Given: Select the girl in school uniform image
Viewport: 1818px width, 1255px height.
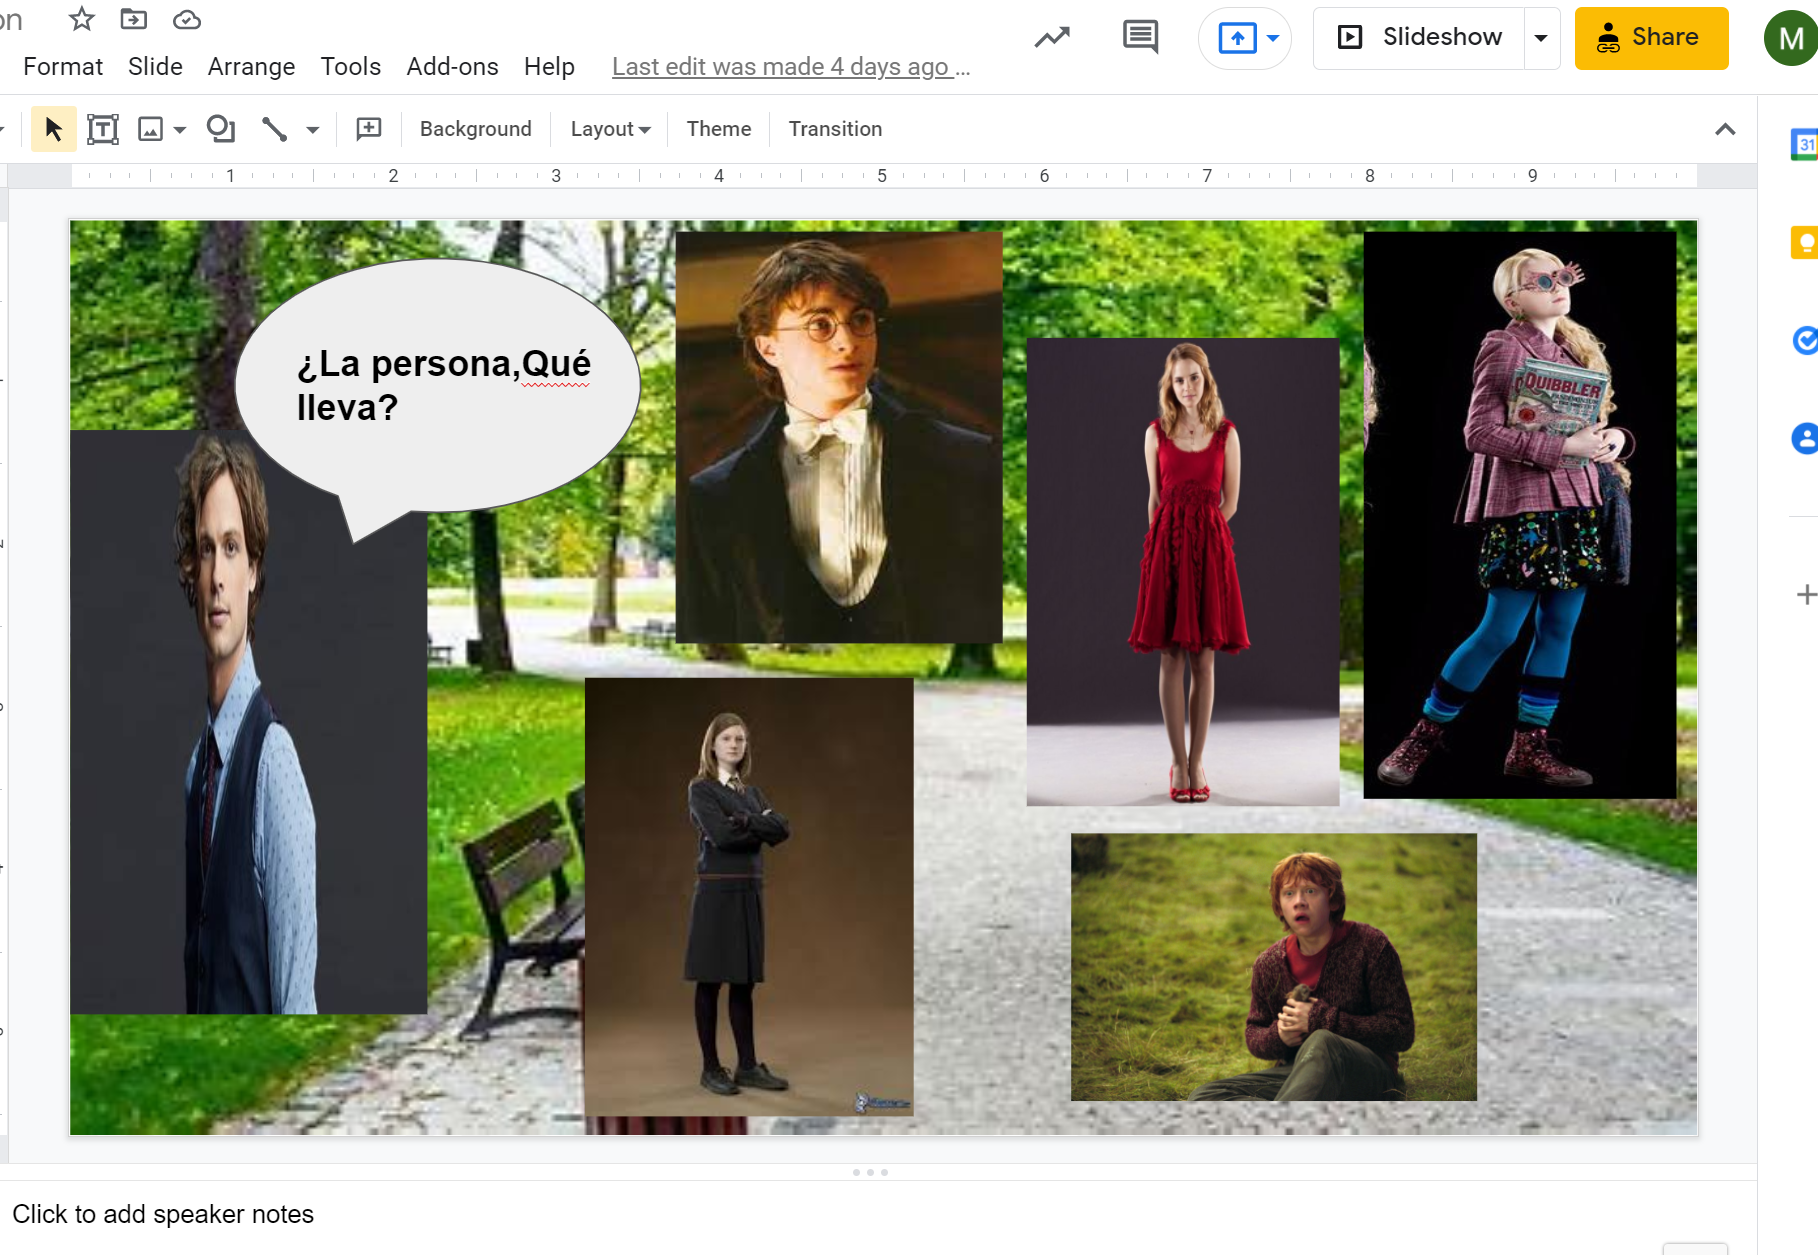Looking at the screenshot, I should coord(749,897).
